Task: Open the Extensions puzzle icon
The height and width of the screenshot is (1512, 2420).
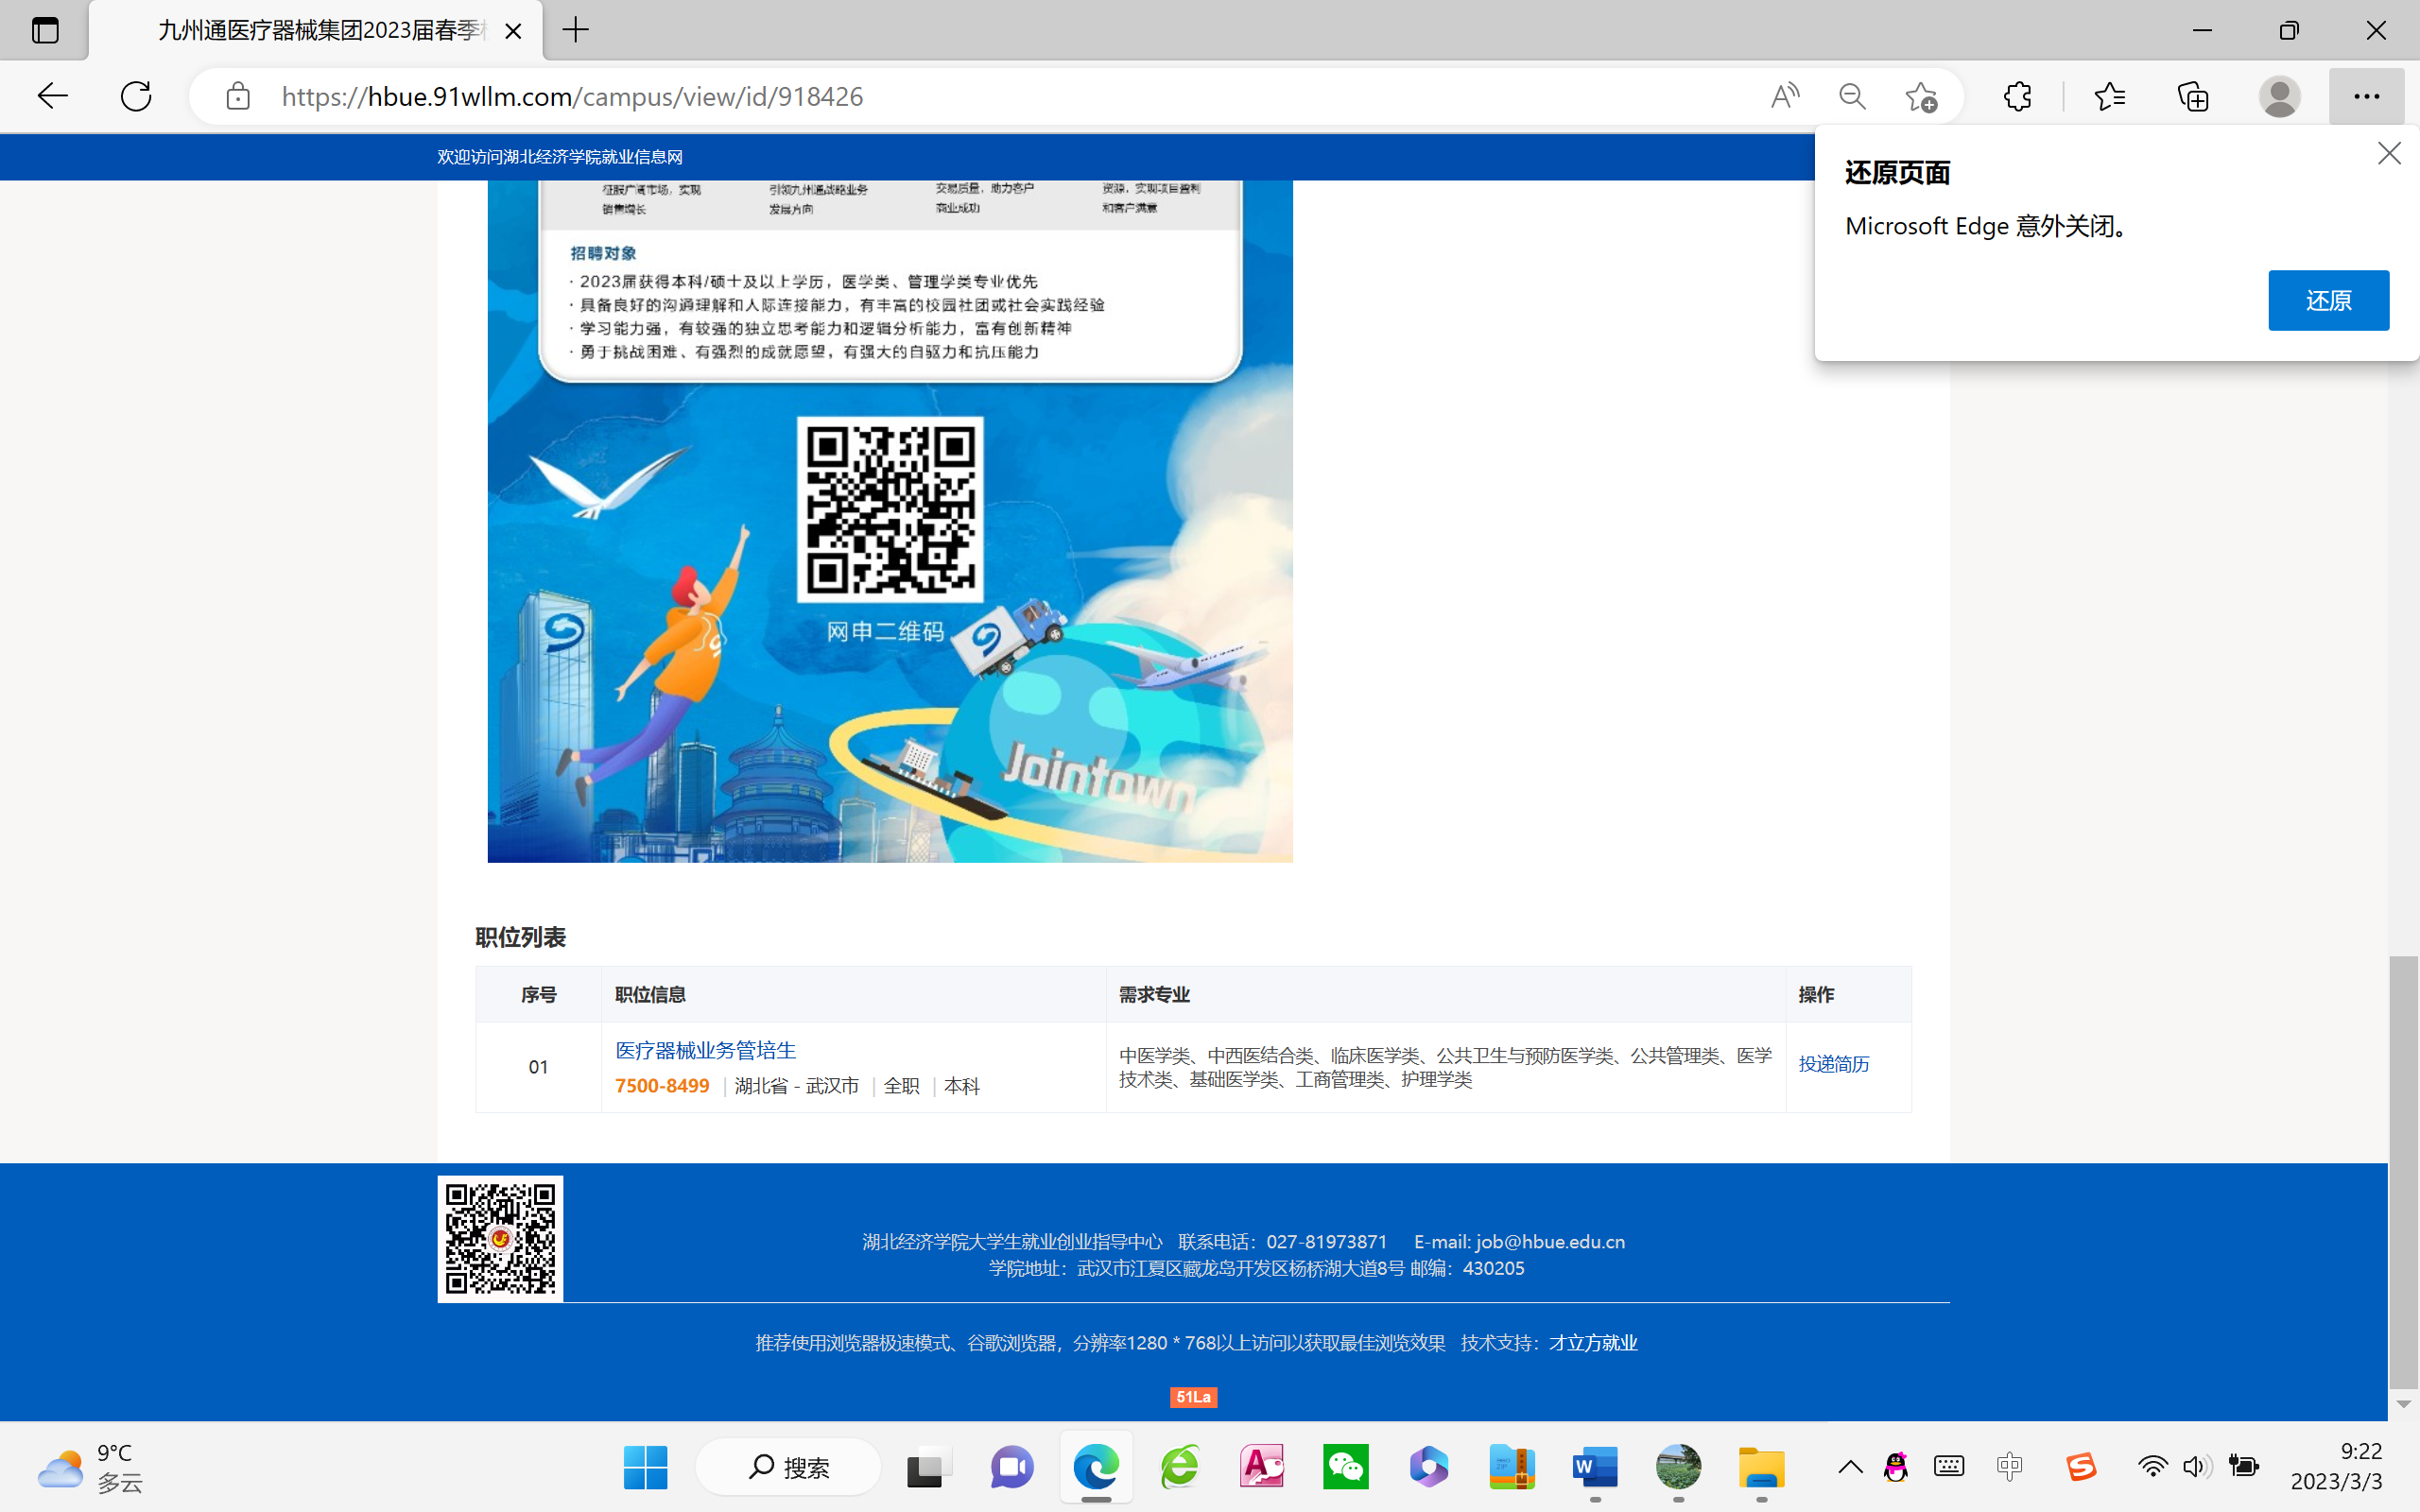Action: [x=2017, y=96]
